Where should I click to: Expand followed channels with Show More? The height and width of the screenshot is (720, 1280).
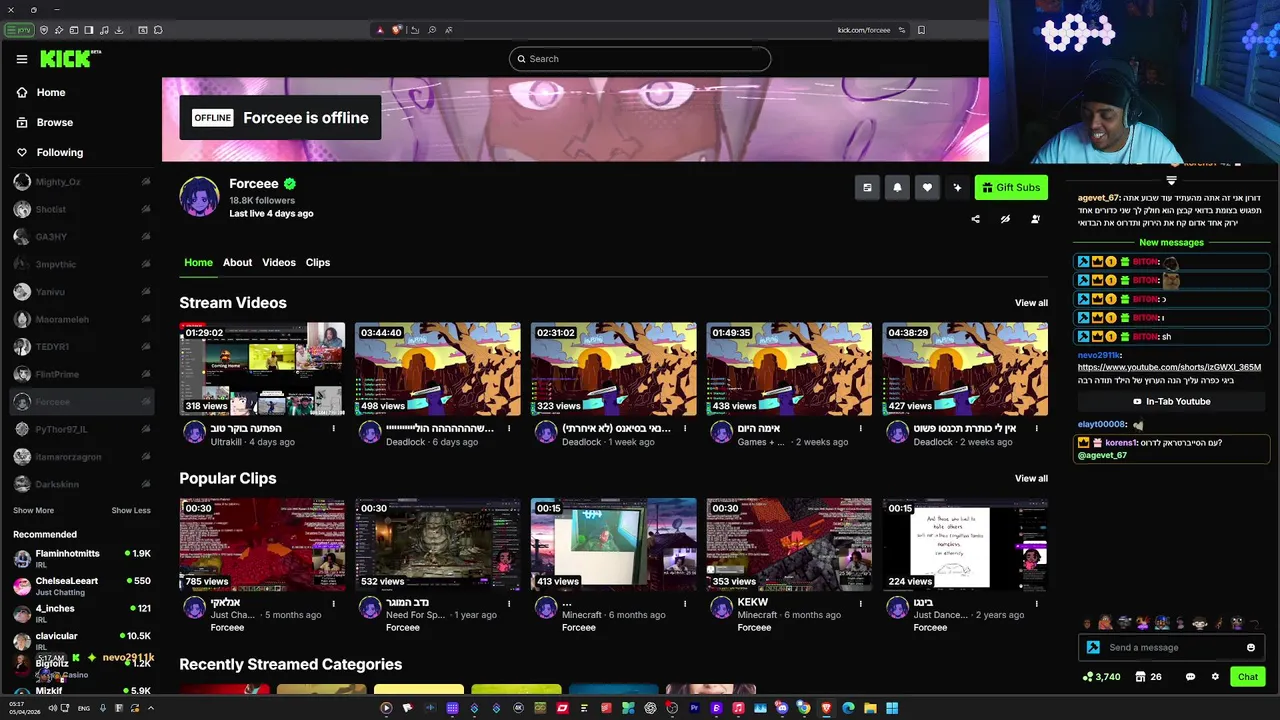[33, 510]
